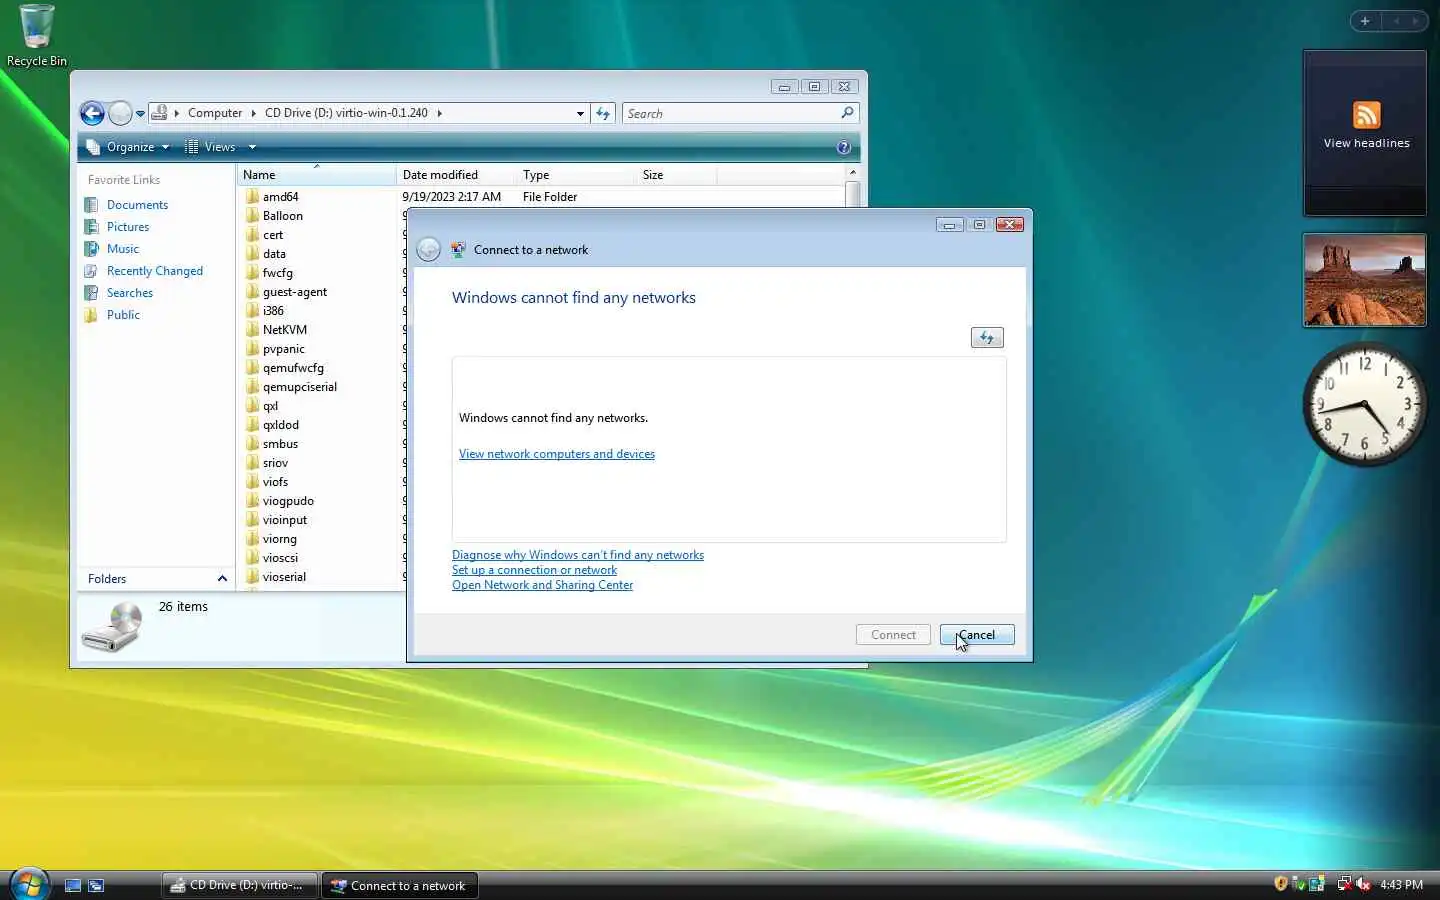Viewport: 1440px width, 900px height.
Task: Sort by the Name column header
Action: click(x=316, y=175)
